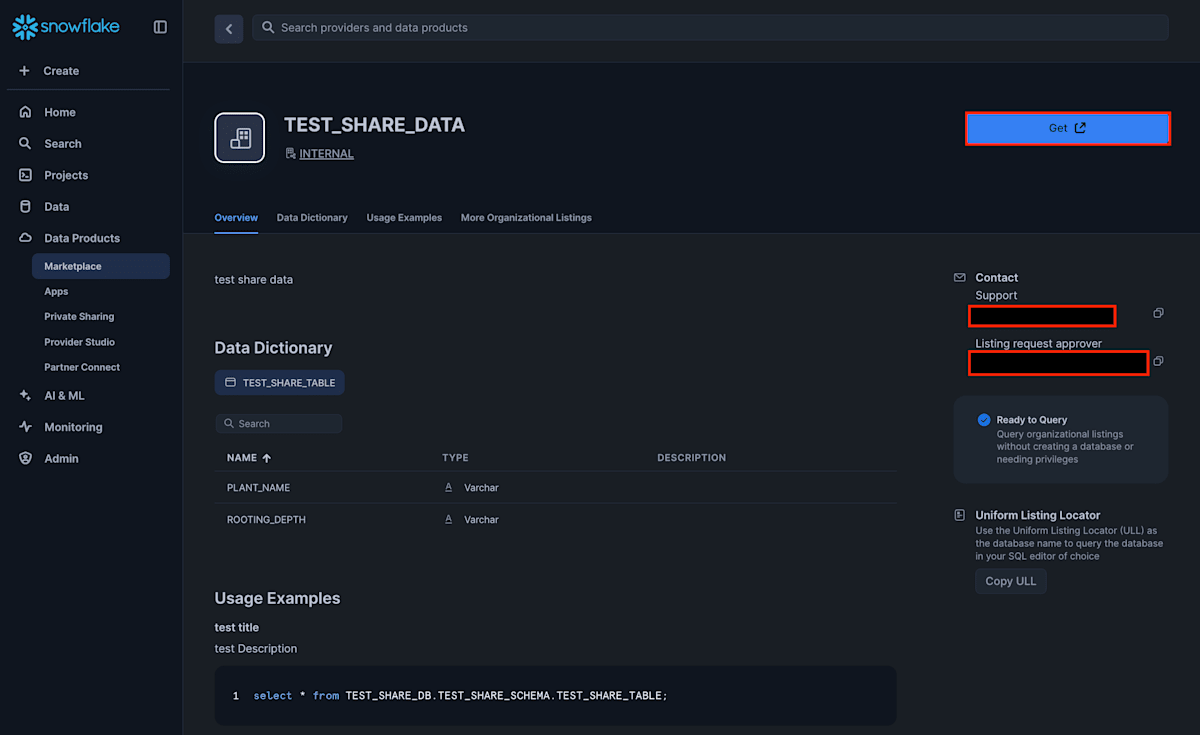Open Partner Connect page

82,367
